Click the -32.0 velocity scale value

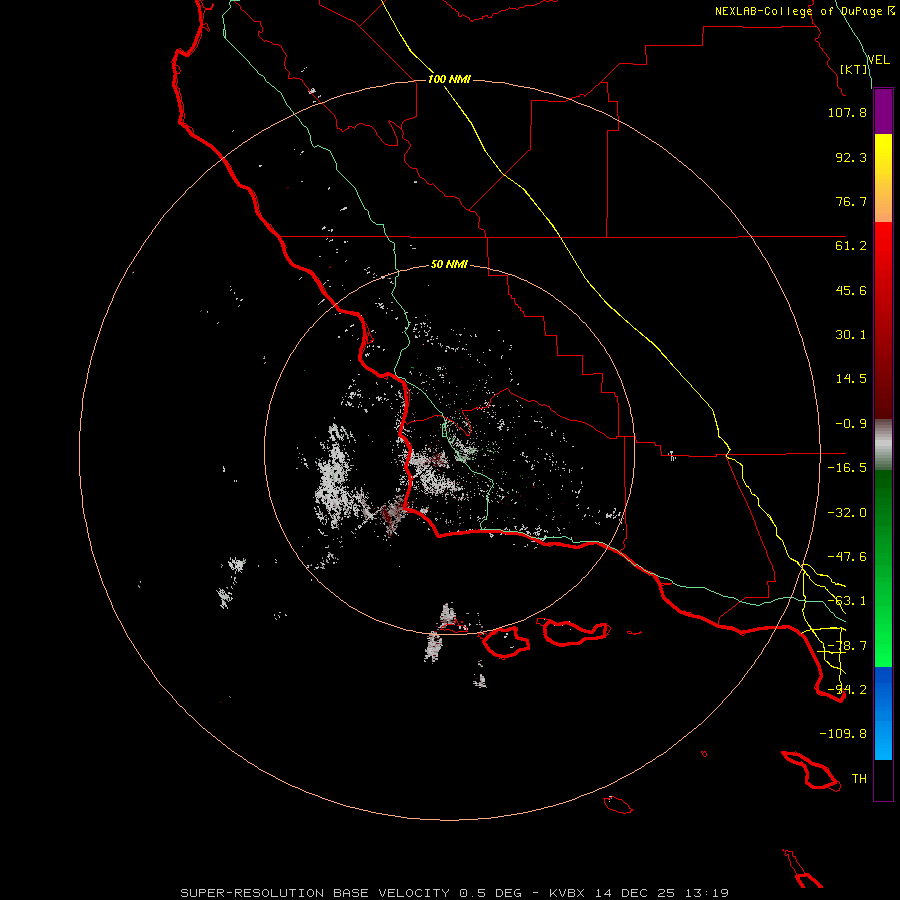coord(847,513)
